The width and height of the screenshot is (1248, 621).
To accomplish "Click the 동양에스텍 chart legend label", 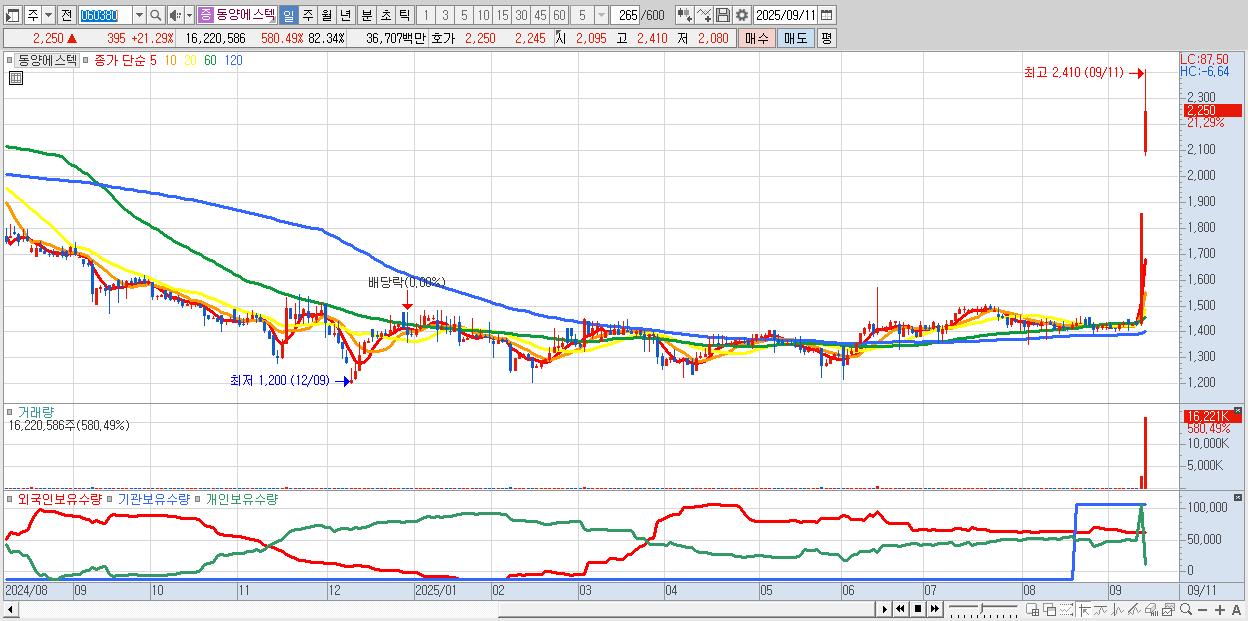I will (46, 60).
